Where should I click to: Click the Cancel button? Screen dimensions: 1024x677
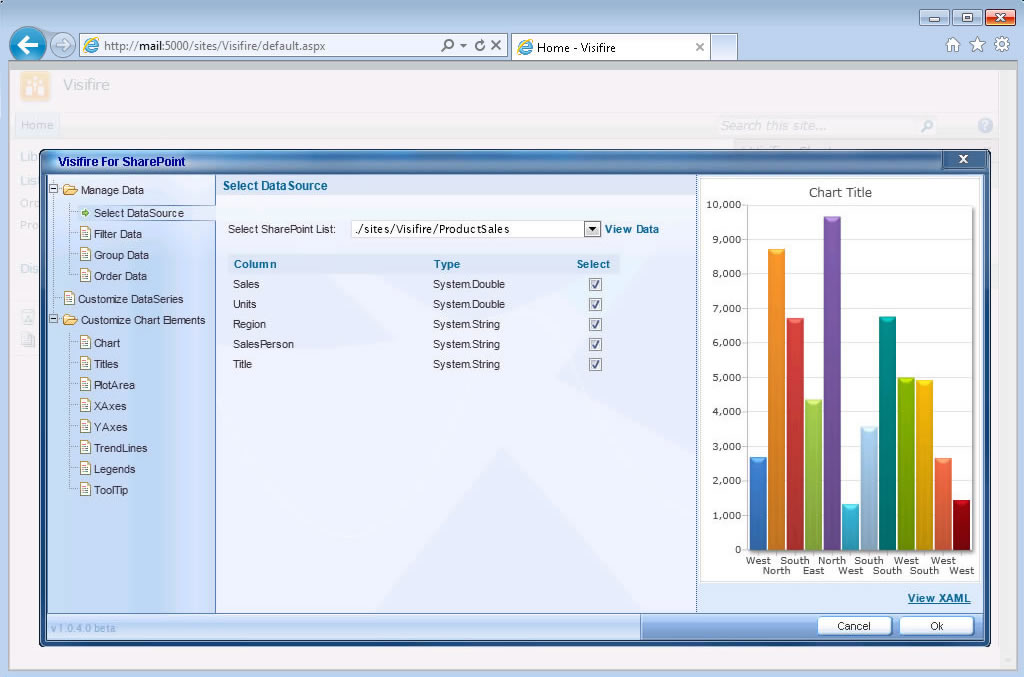(x=854, y=626)
